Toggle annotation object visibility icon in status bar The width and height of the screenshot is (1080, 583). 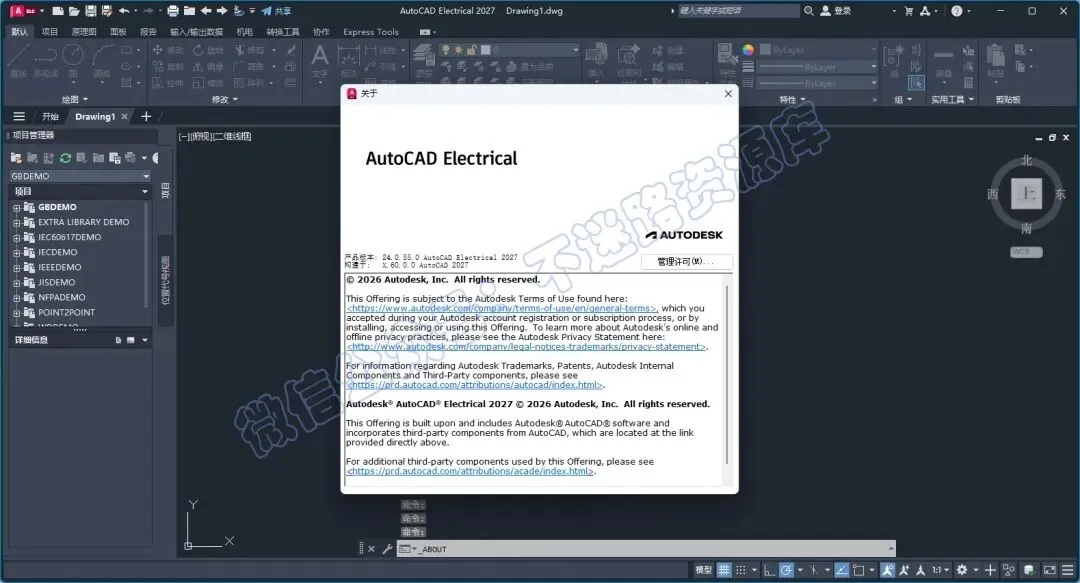click(x=888, y=570)
